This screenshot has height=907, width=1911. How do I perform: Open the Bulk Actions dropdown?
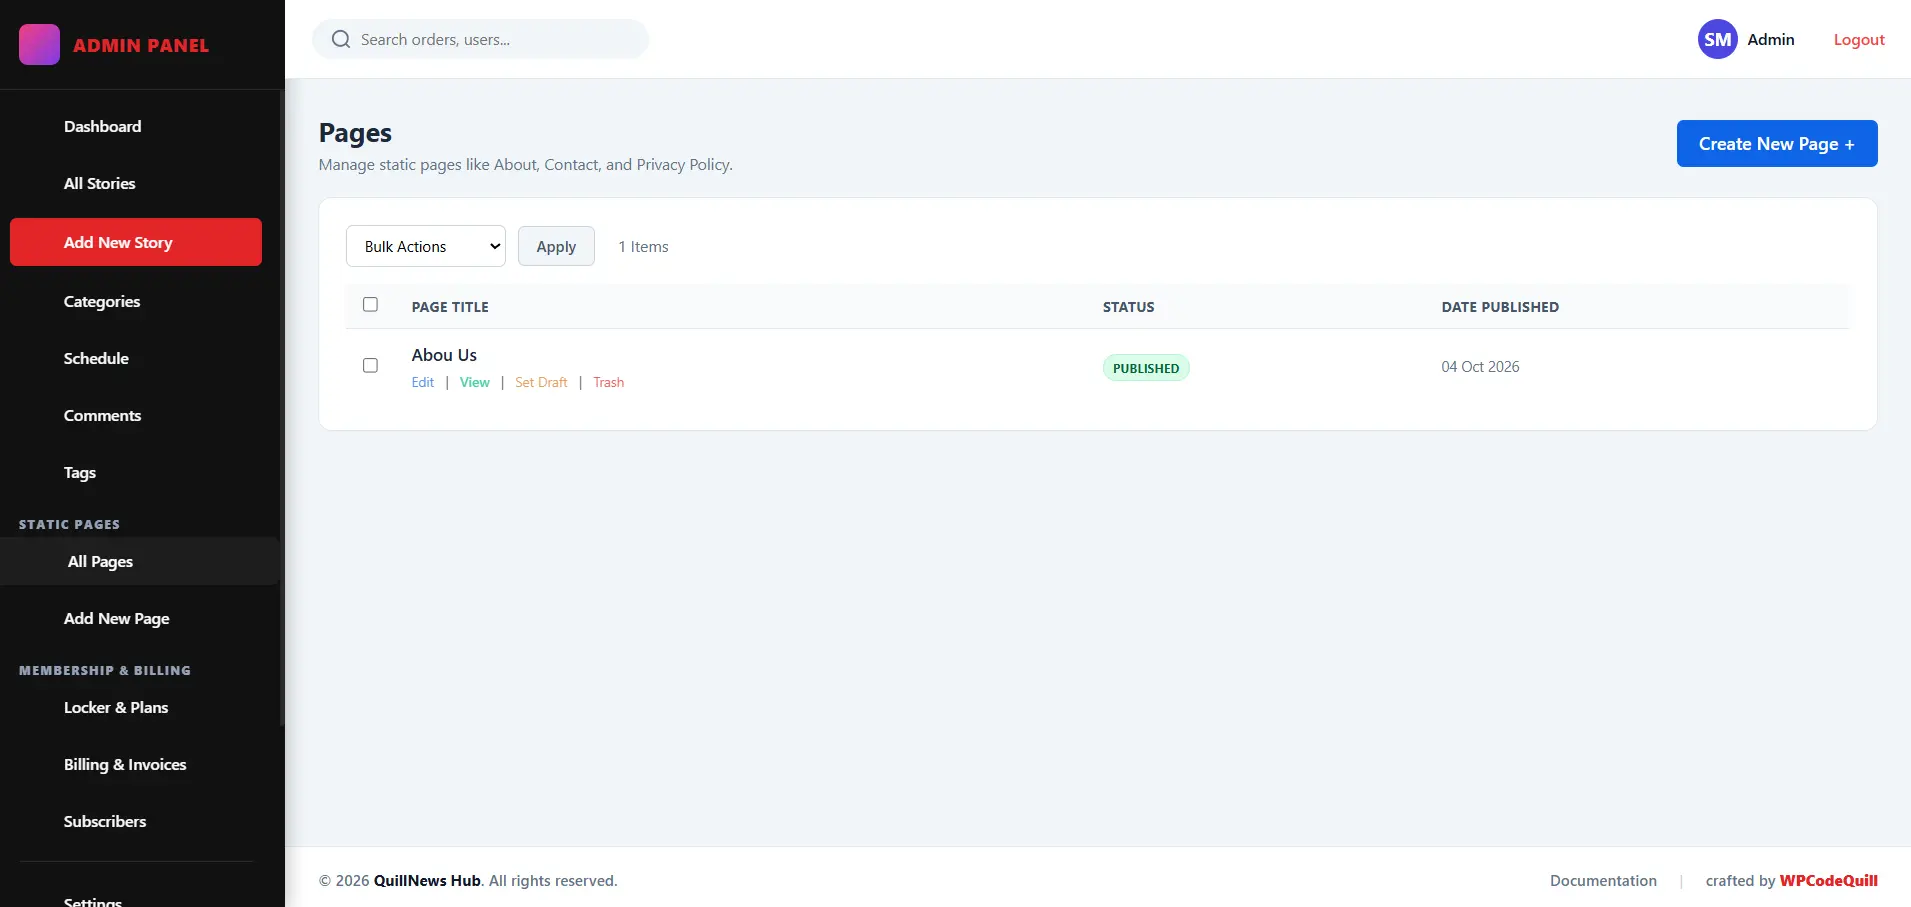tap(426, 246)
